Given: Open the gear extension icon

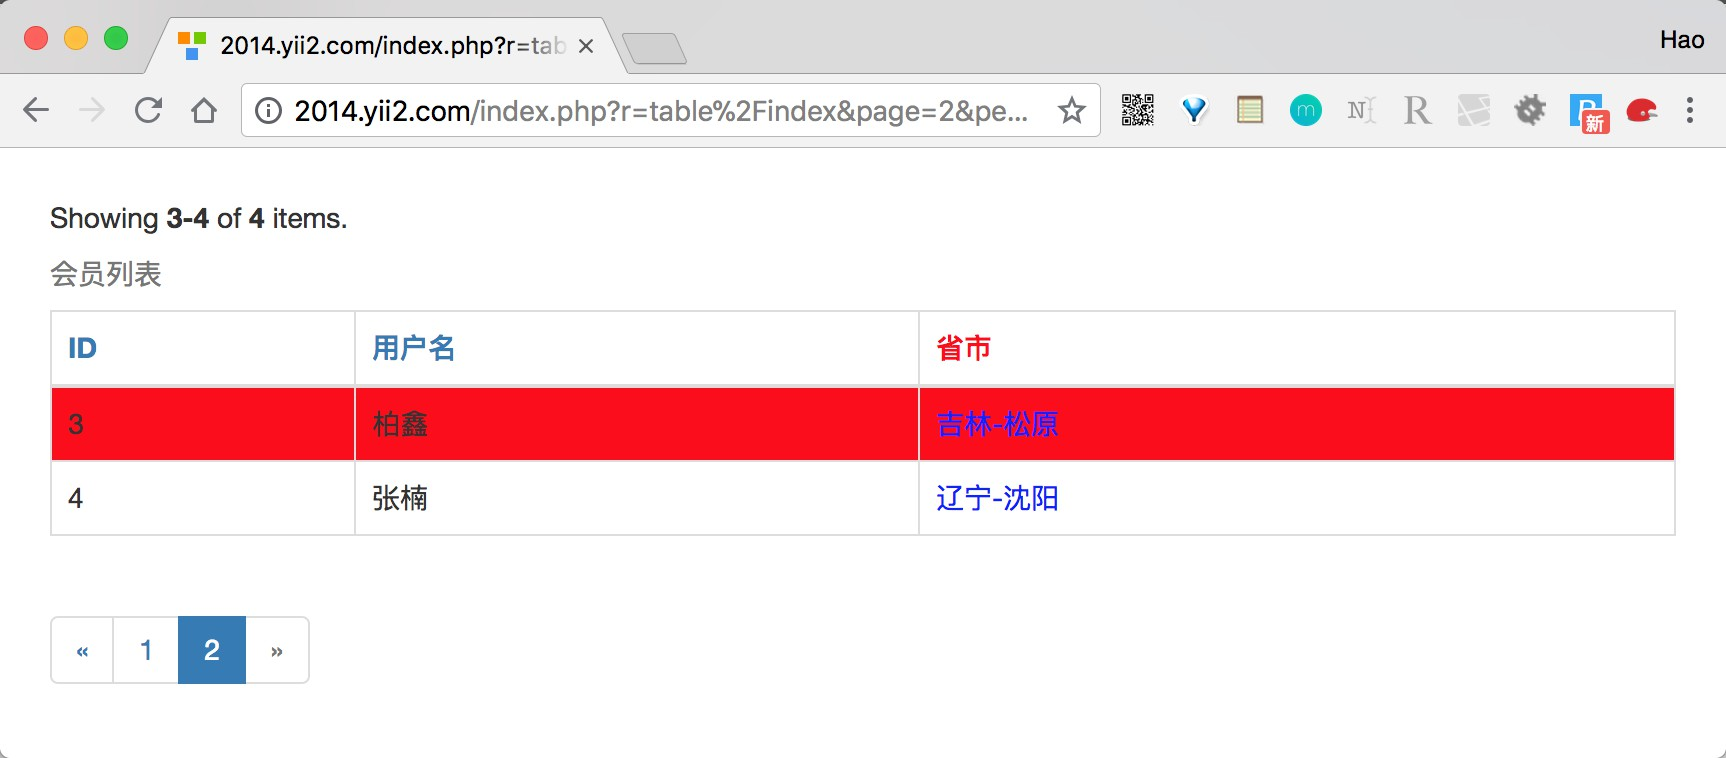Looking at the screenshot, I should pos(1530,110).
